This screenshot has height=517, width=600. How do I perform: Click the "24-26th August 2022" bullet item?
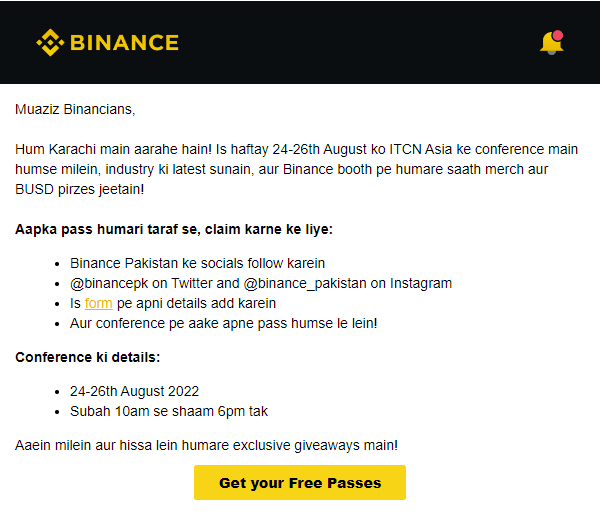pyautogui.click(x=134, y=391)
